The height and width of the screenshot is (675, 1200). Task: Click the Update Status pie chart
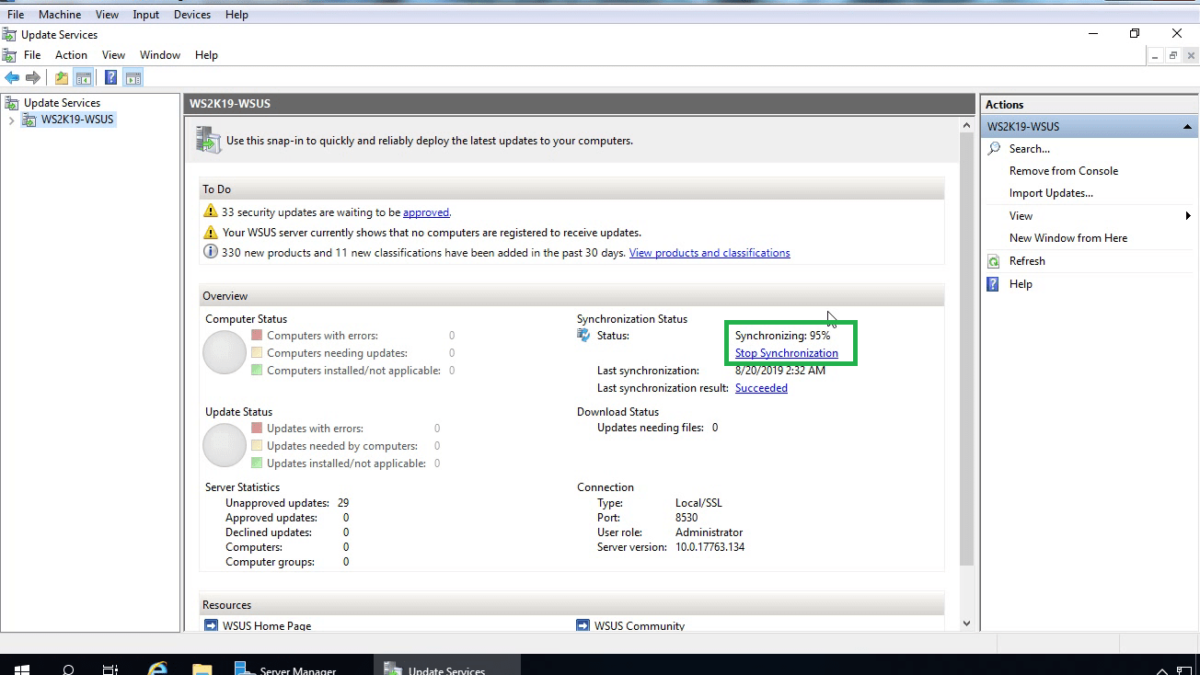224,445
